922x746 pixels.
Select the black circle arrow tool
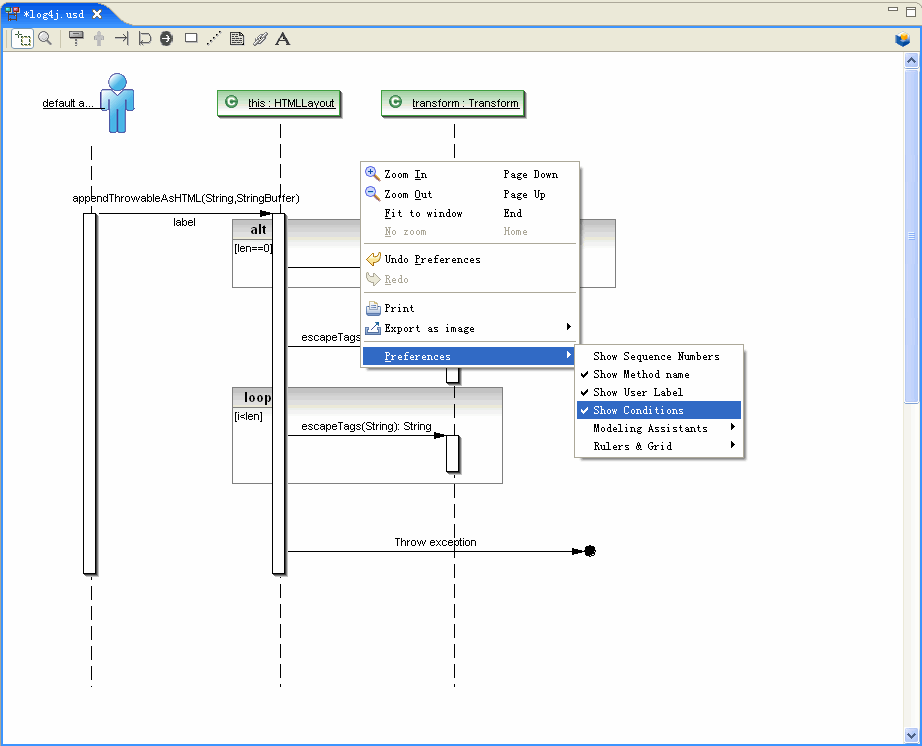coord(167,39)
